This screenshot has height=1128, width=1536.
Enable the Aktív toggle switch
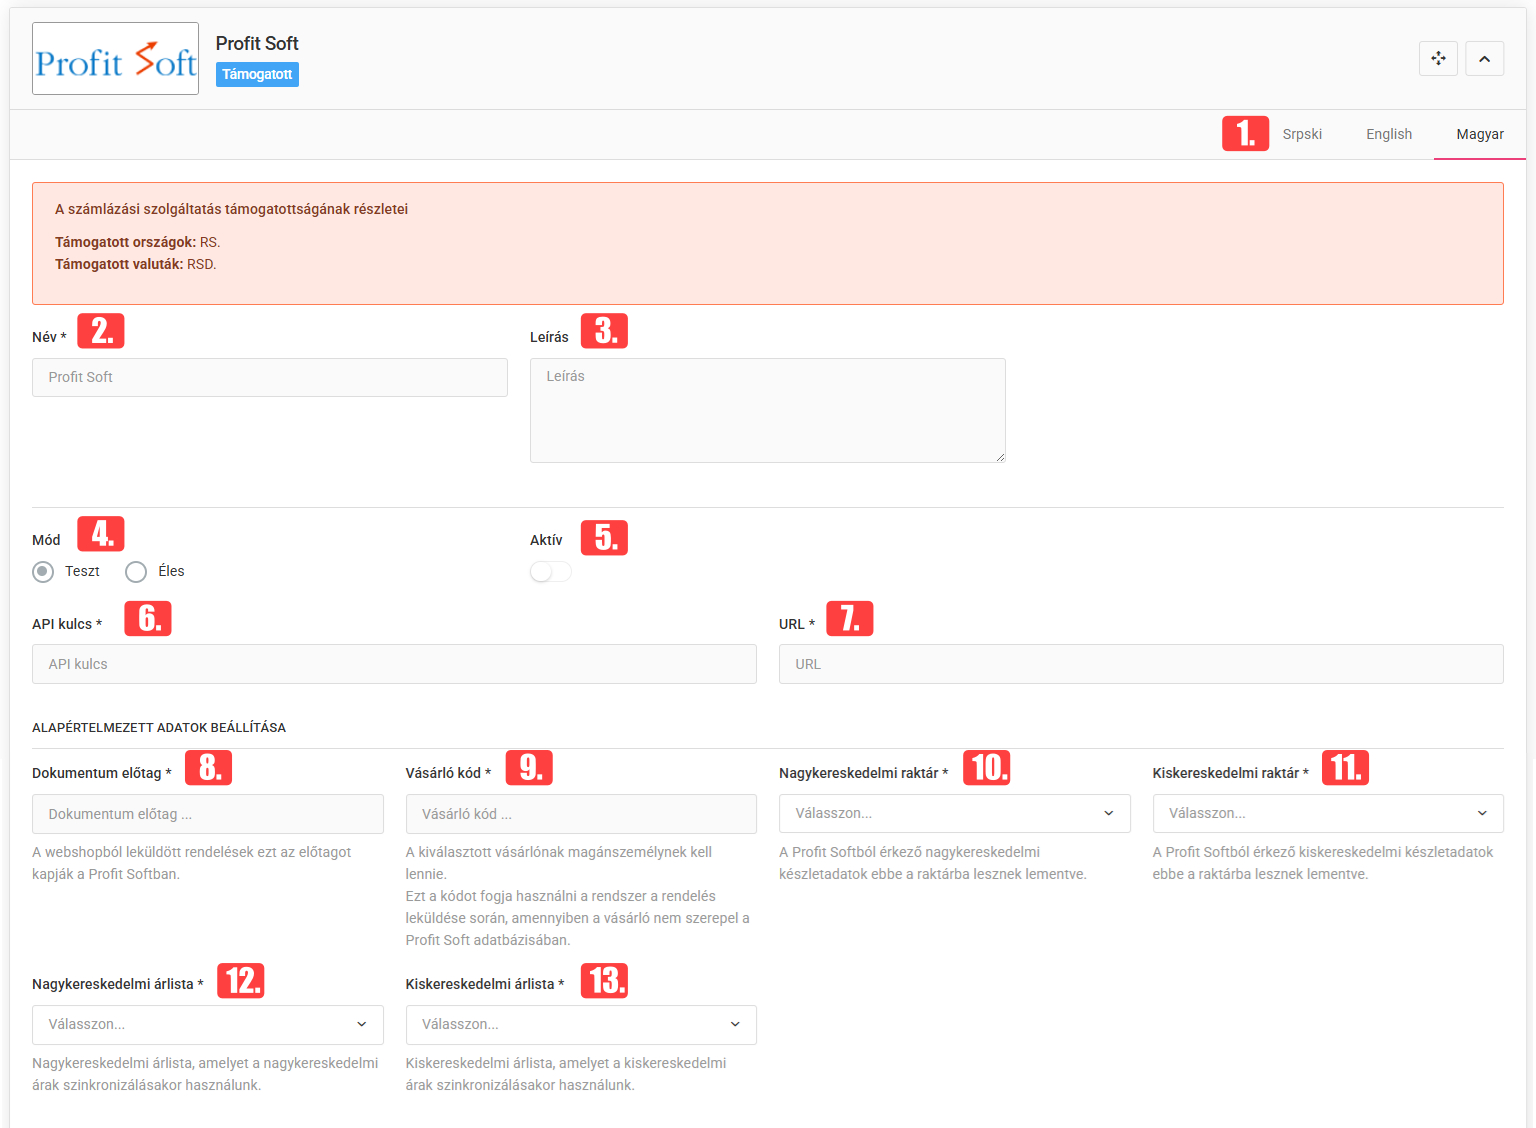[x=550, y=572]
